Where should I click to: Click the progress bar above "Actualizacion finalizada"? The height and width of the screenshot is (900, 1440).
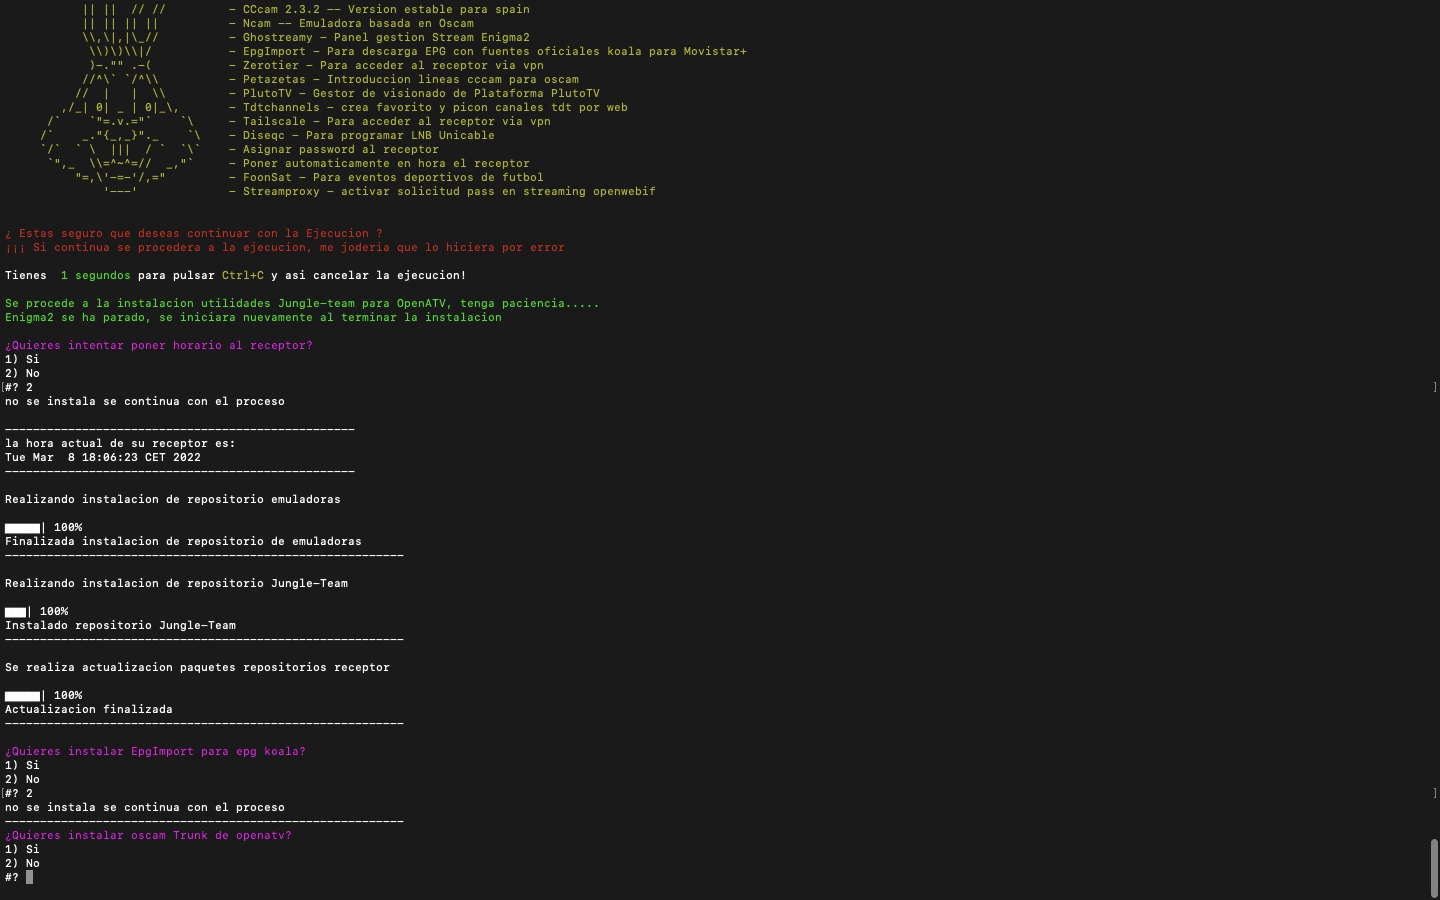pyautogui.click(x=22, y=695)
